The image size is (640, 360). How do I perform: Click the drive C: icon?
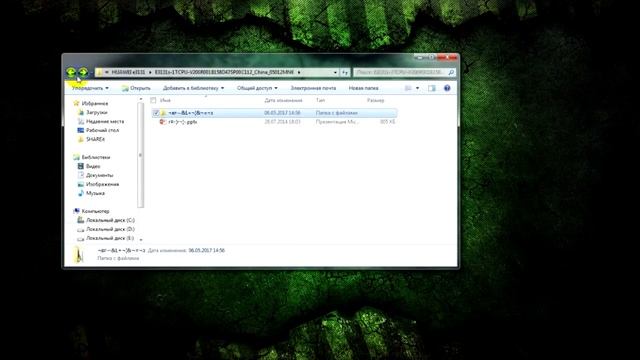pyautogui.click(x=81, y=220)
